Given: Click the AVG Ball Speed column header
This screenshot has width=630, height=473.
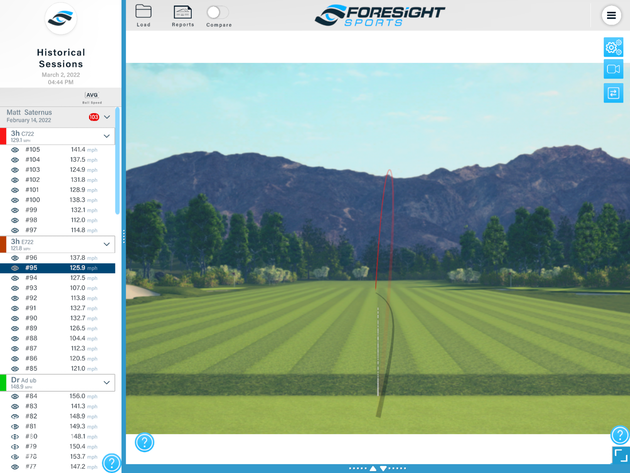Looking at the screenshot, I should pos(91,98).
